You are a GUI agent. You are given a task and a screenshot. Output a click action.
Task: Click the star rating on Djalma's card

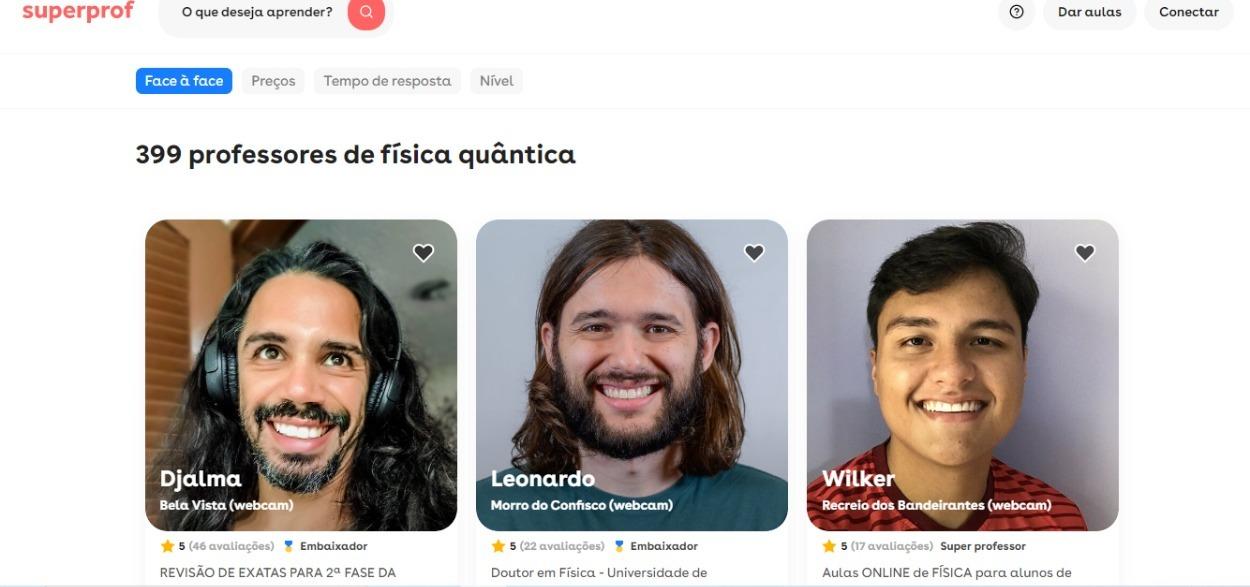point(167,546)
